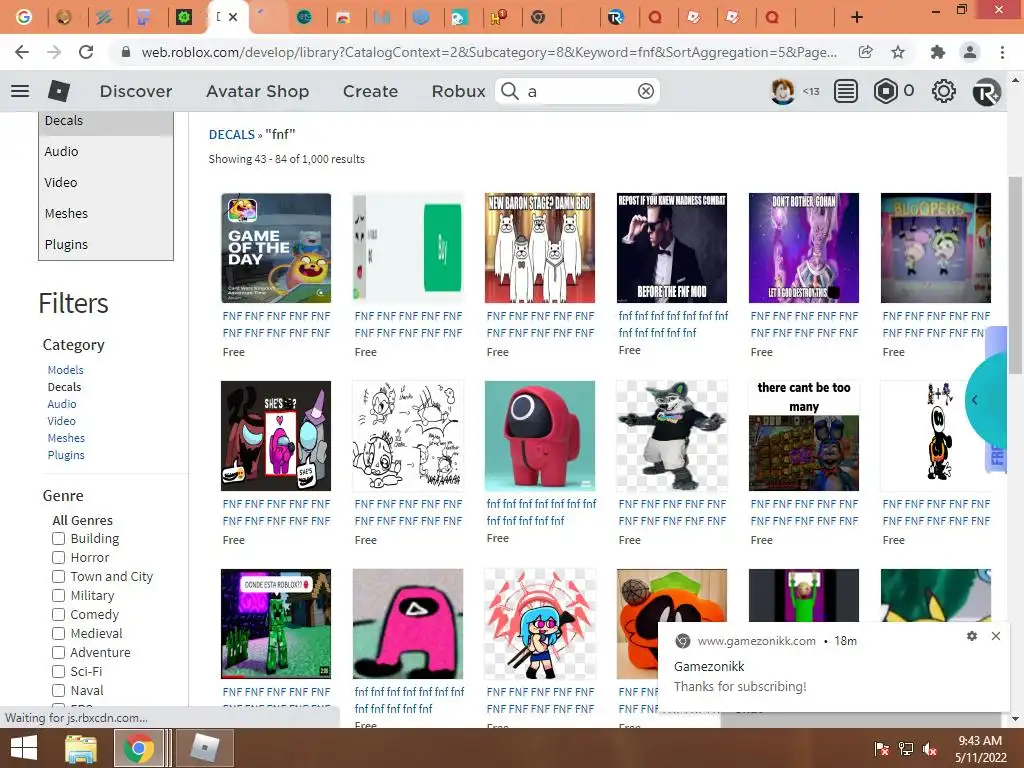Click the browser address bar URL
This screenshot has height=768, width=1024.
488,52
